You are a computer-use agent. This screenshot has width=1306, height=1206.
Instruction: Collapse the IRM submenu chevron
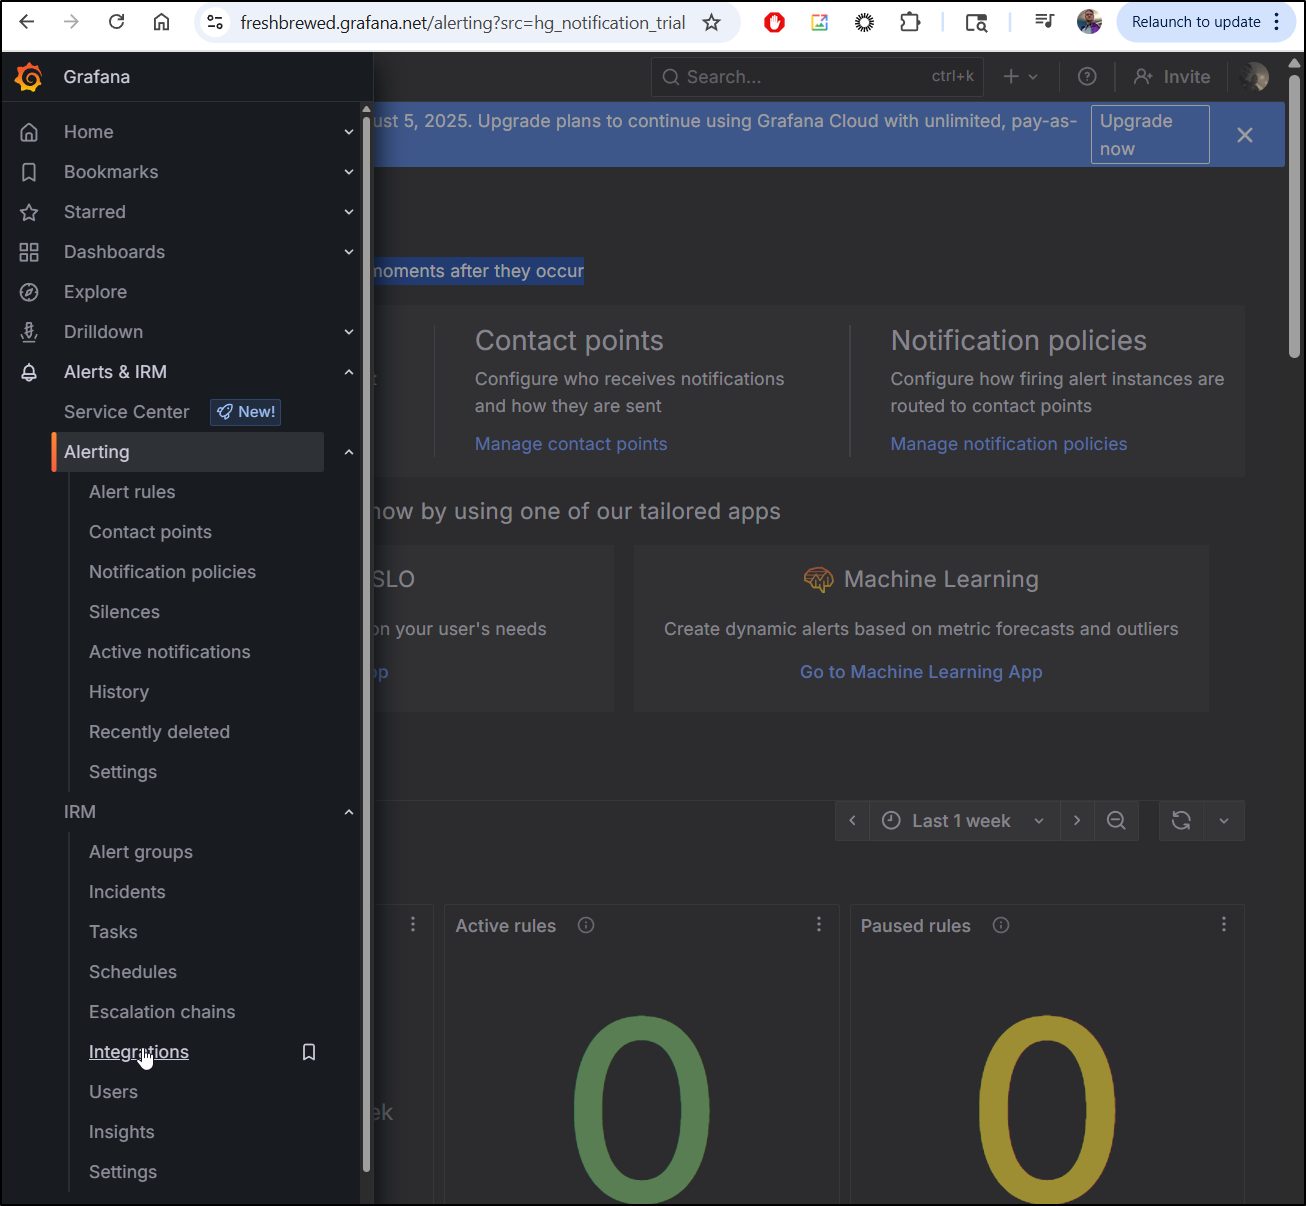[x=349, y=812]
